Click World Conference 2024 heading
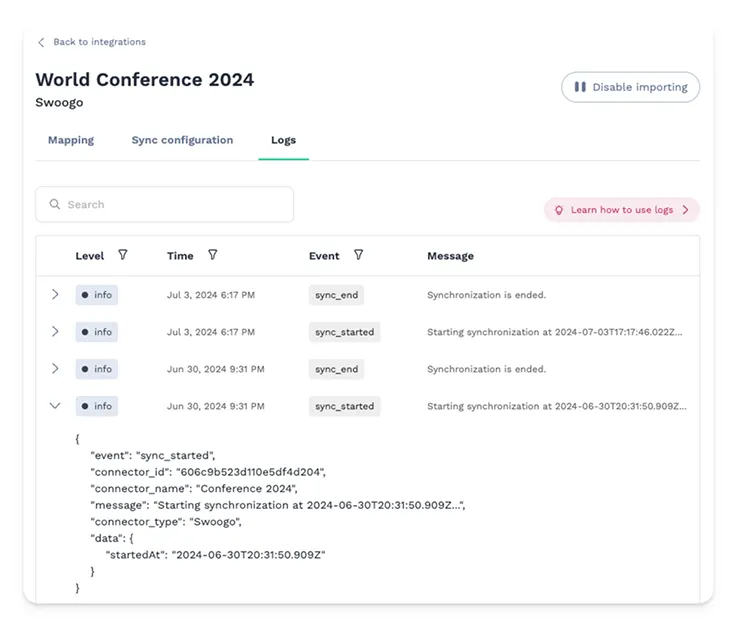Screen dimensions: 737x627 point(145,79)
